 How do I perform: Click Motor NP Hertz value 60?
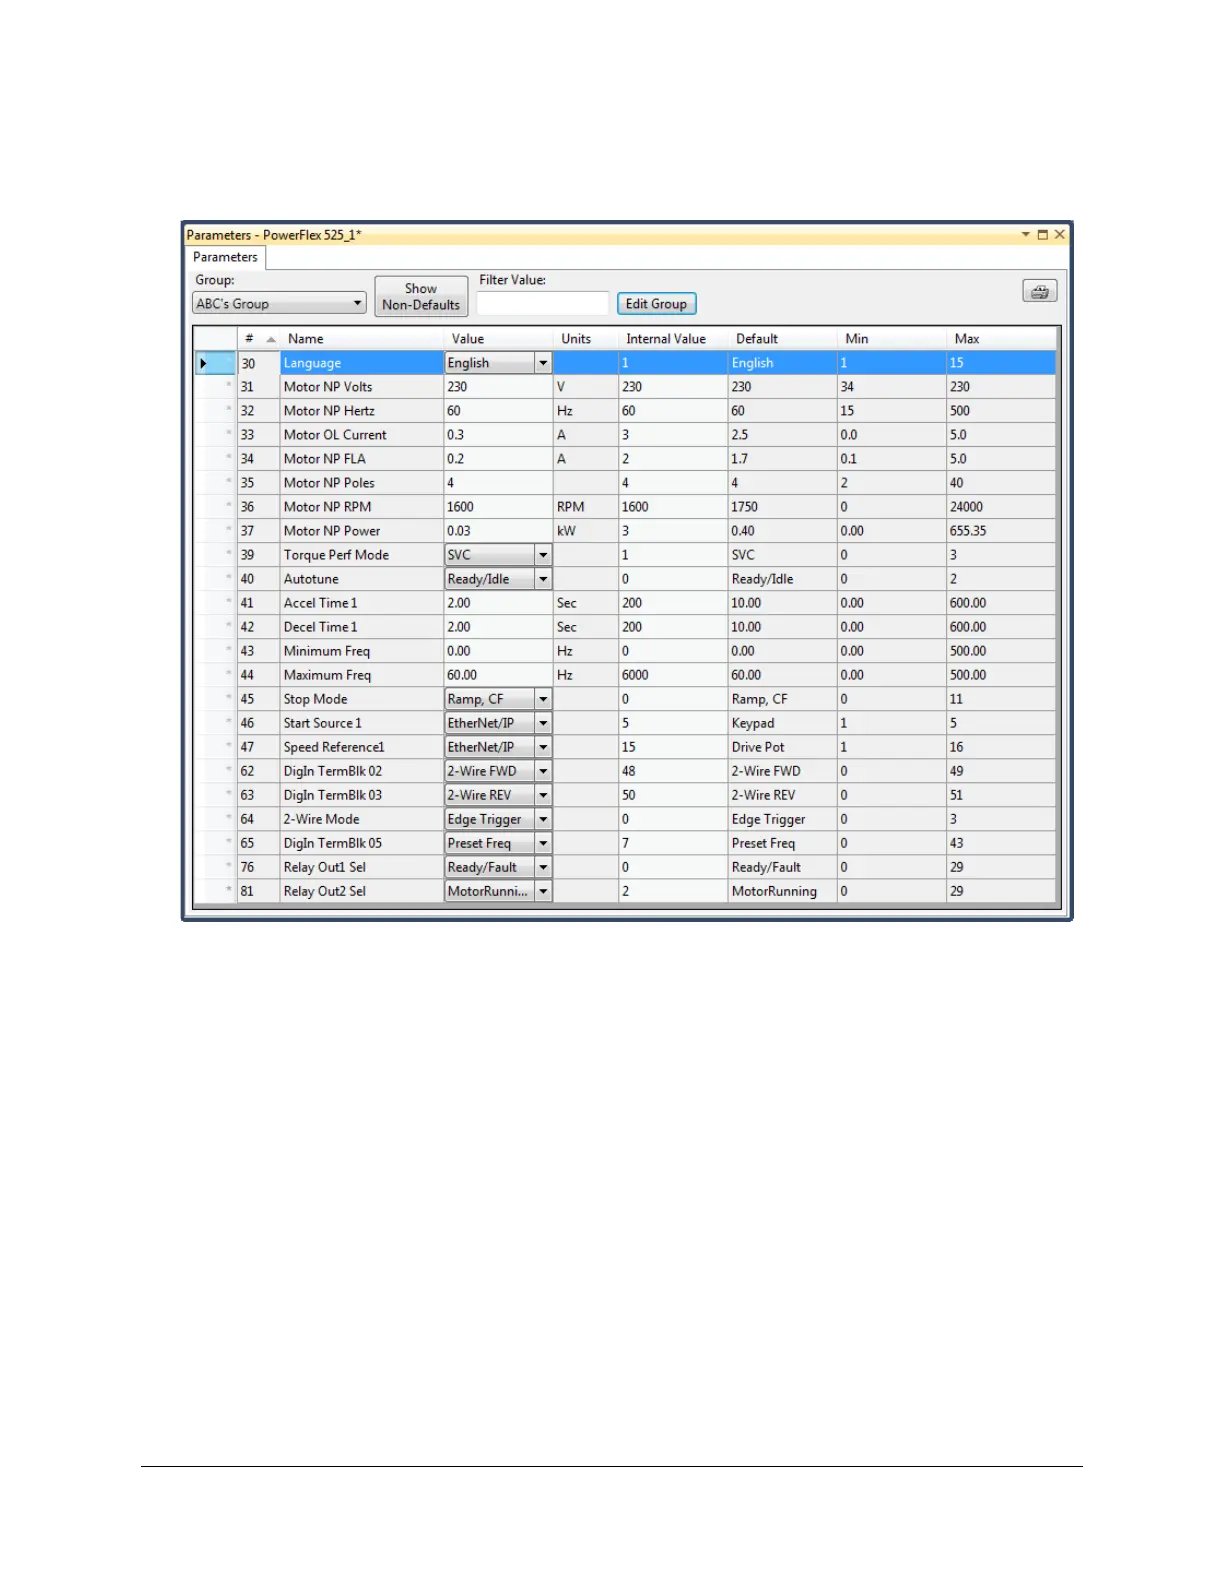click(x=498, y=411)
